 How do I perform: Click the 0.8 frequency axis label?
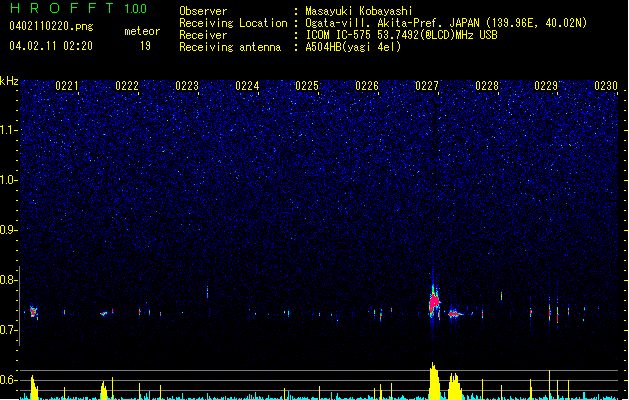pyautogui.click(x=8, y=280)
